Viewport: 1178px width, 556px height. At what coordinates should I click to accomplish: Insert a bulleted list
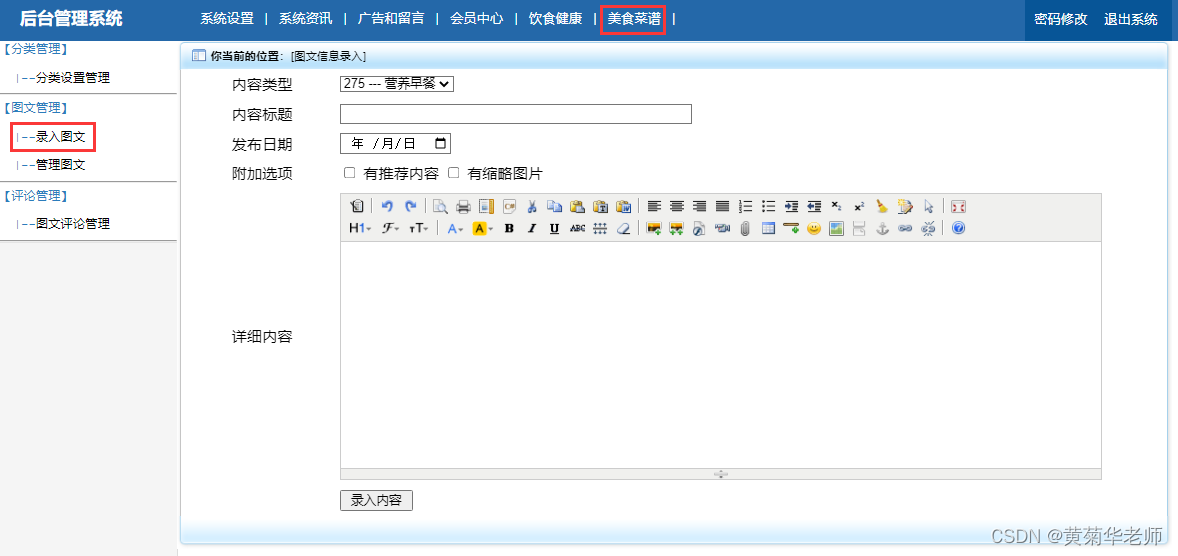pyautogui.click(x=769, y=206)
